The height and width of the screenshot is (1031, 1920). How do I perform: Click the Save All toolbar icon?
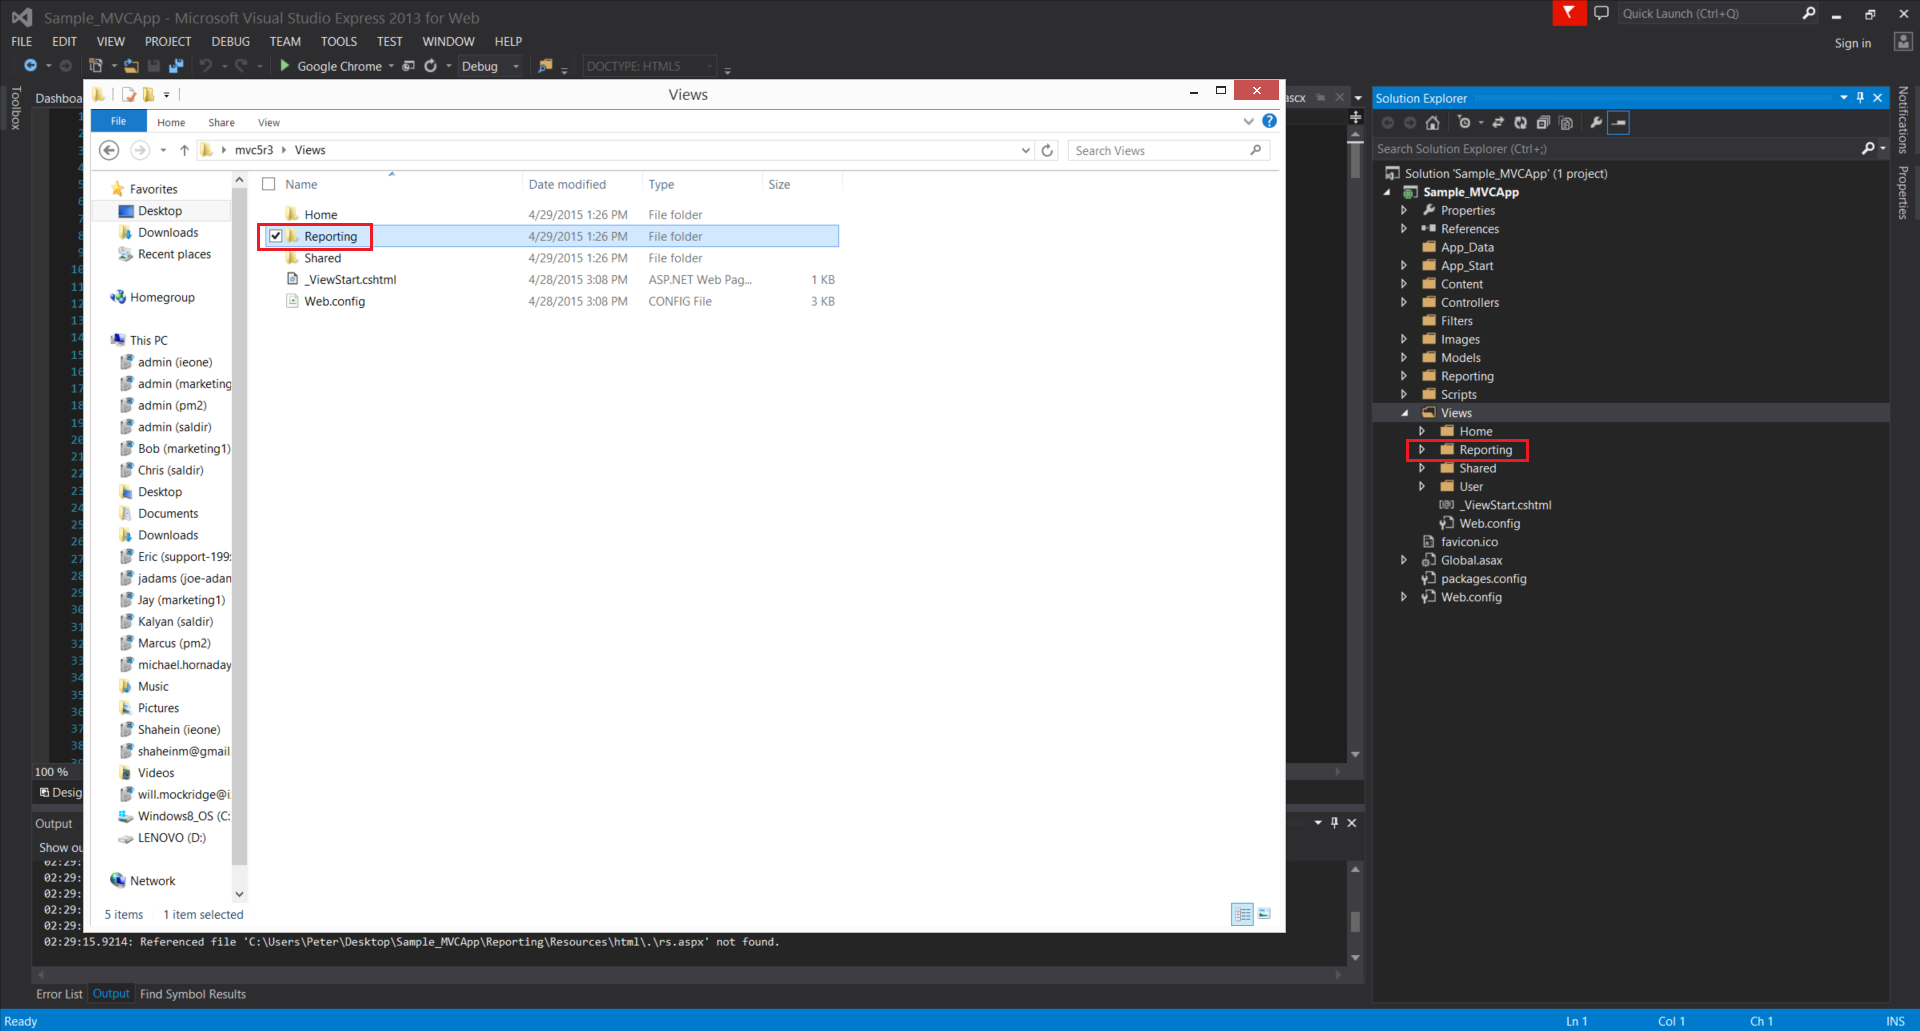(176, 66)
